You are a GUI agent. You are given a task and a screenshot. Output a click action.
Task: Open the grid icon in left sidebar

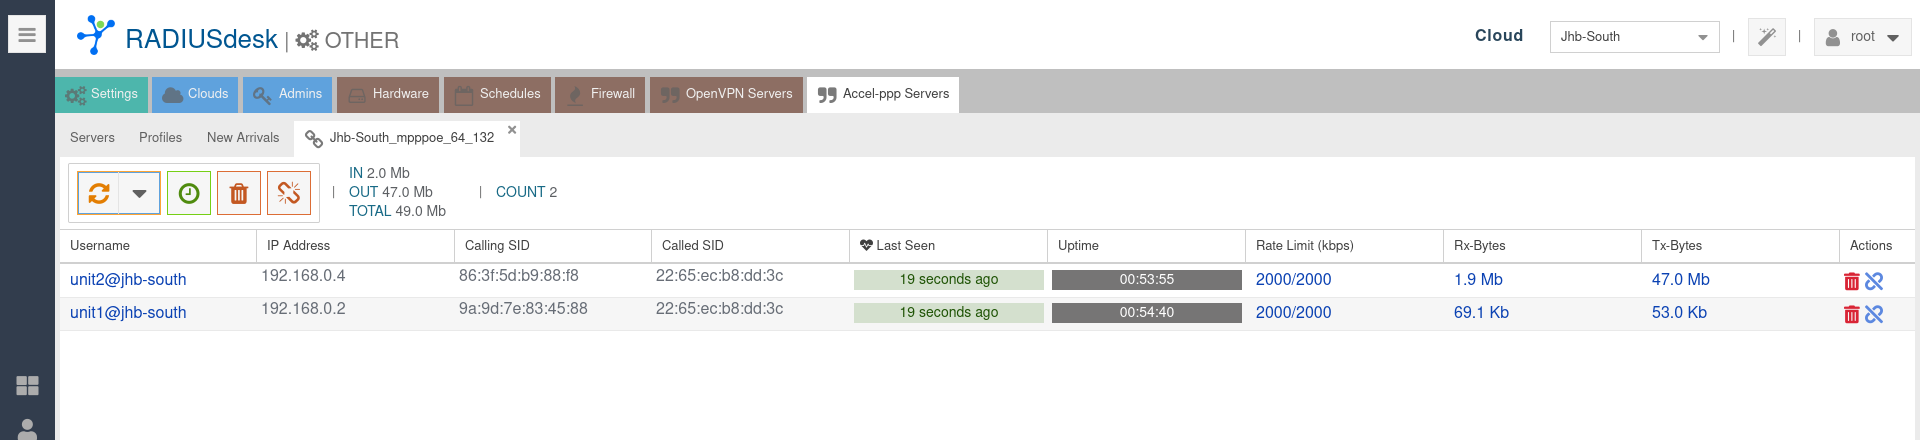(x=28, y=386)
